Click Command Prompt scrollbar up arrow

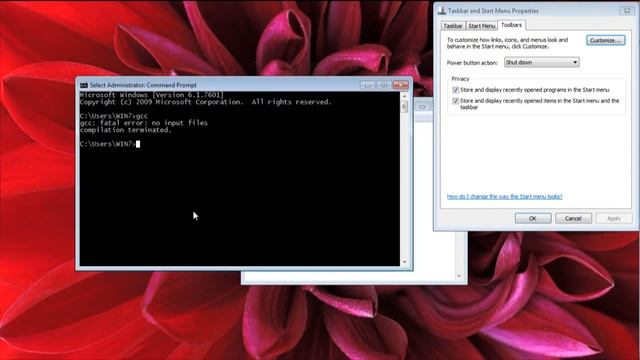[404, 96]
